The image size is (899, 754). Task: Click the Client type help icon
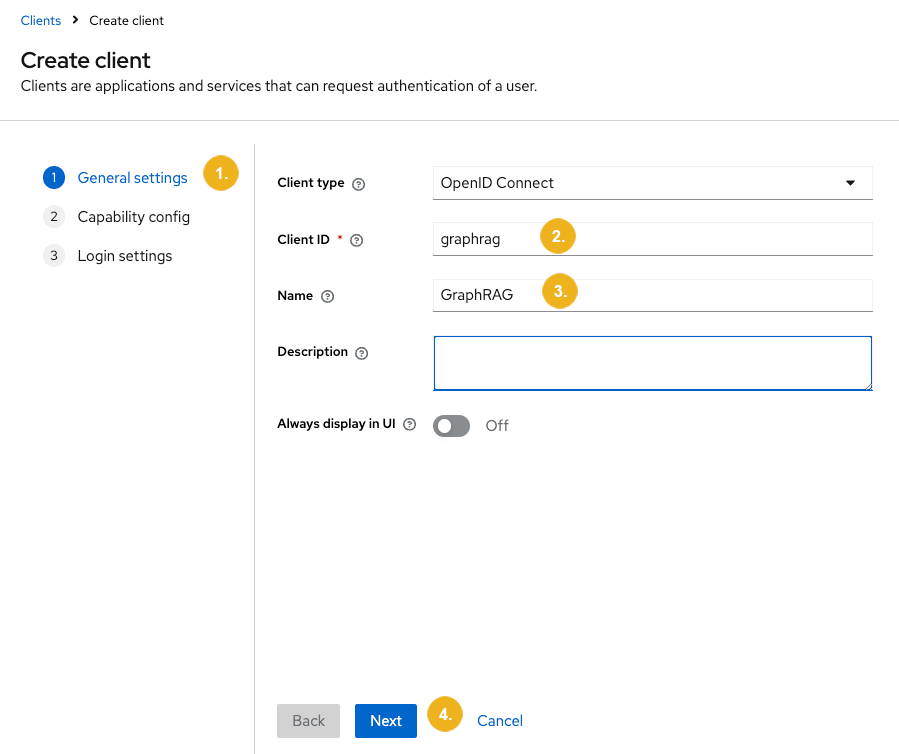(358, 184)
